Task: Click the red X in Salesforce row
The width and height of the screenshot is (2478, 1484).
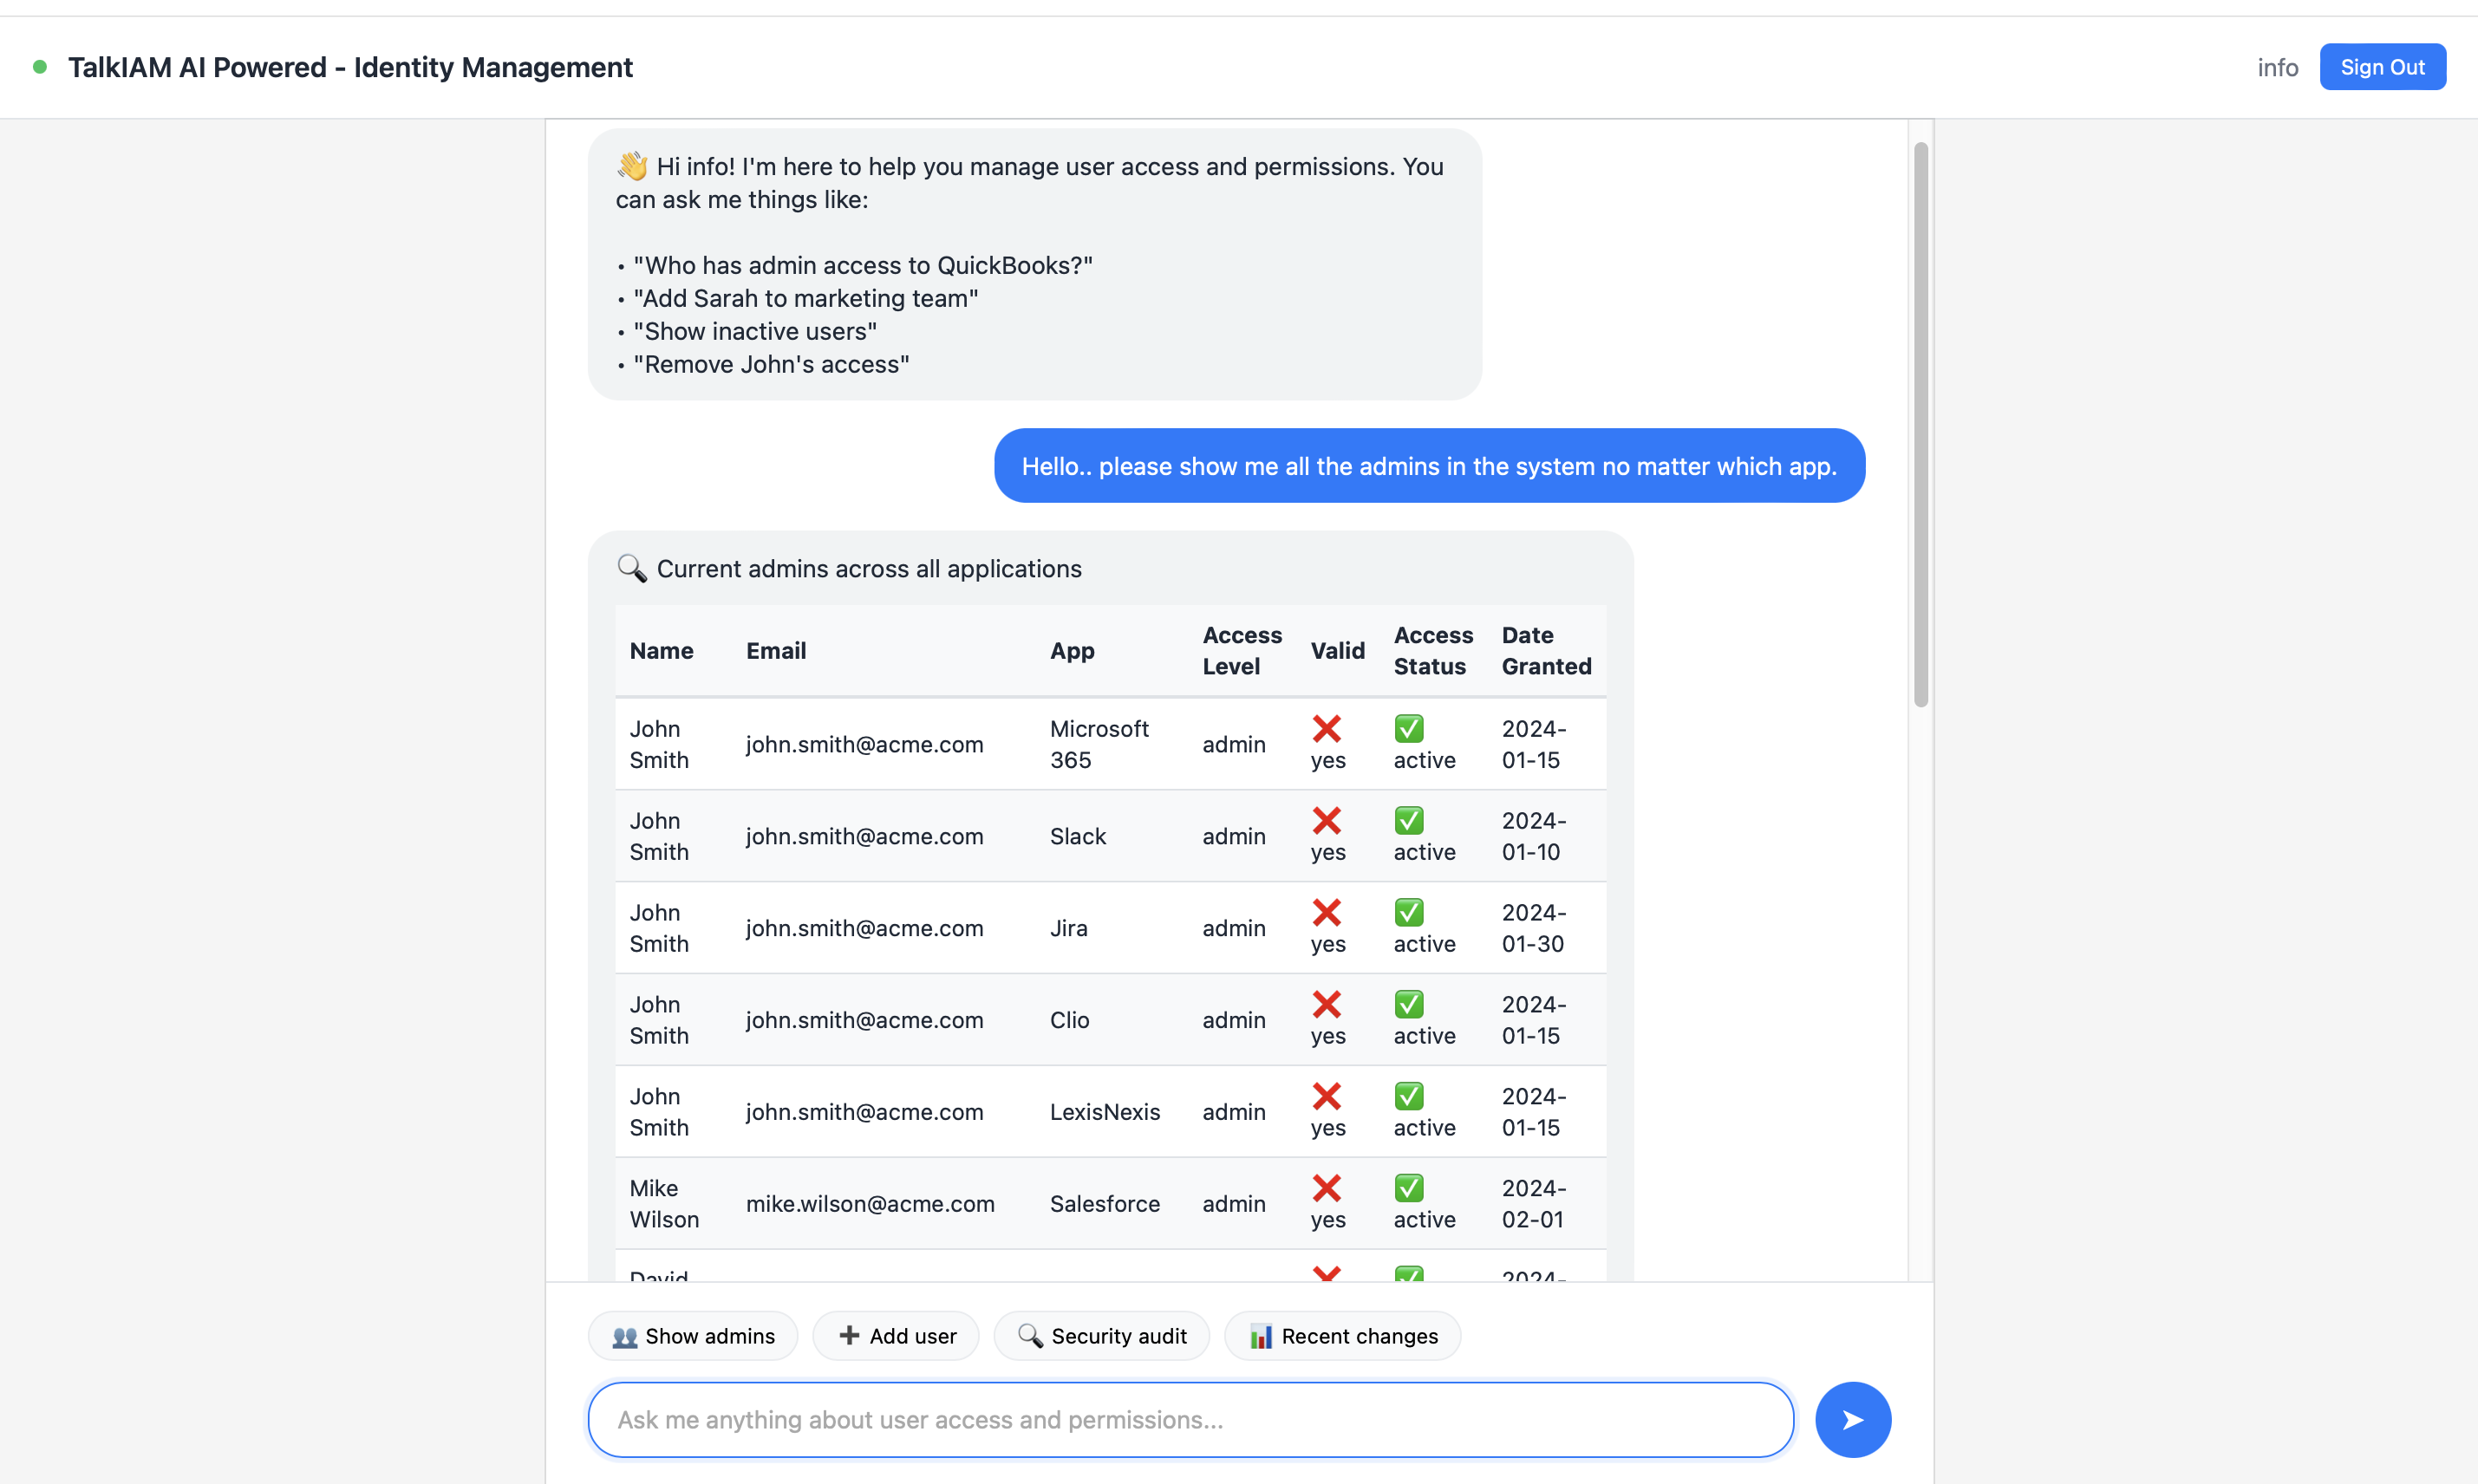Action: 1326,1188
